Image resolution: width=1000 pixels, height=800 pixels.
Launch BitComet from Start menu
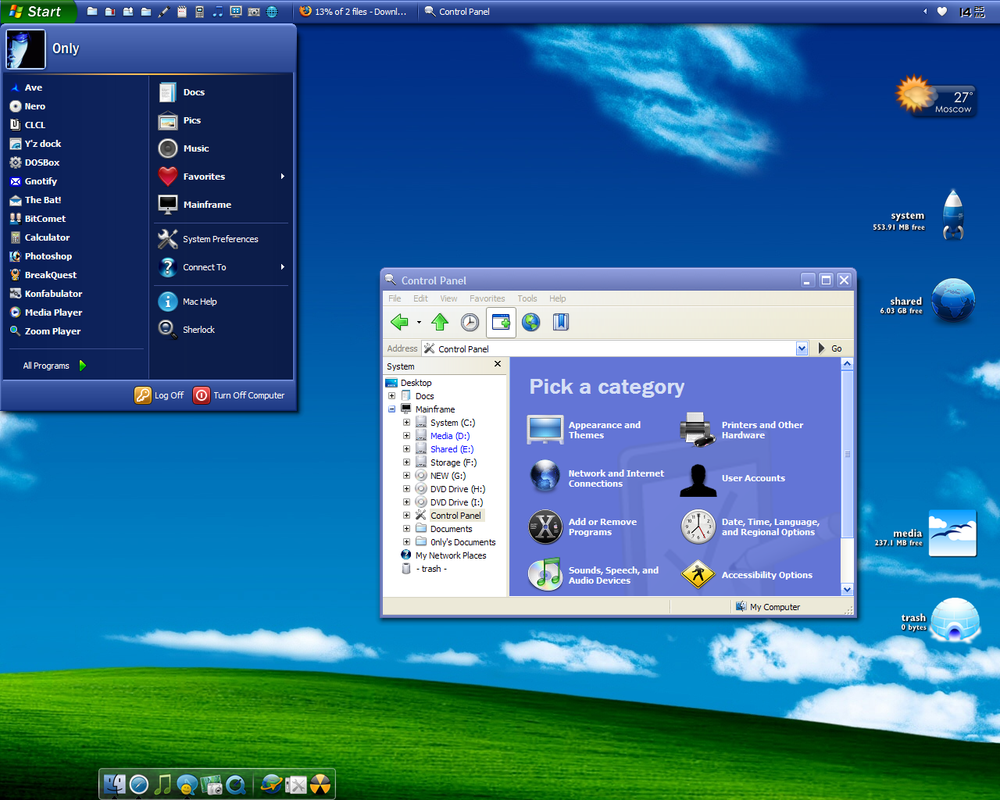click(x=38, y=218)
